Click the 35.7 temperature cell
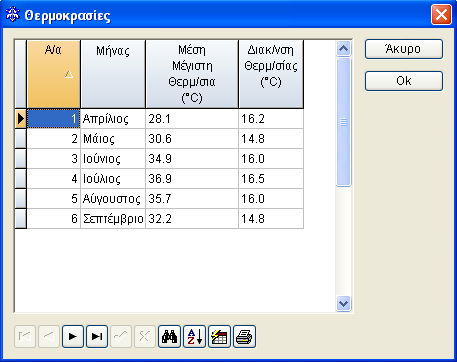The image size is (457, 362). pyautogui.click(x=192, y=199)
